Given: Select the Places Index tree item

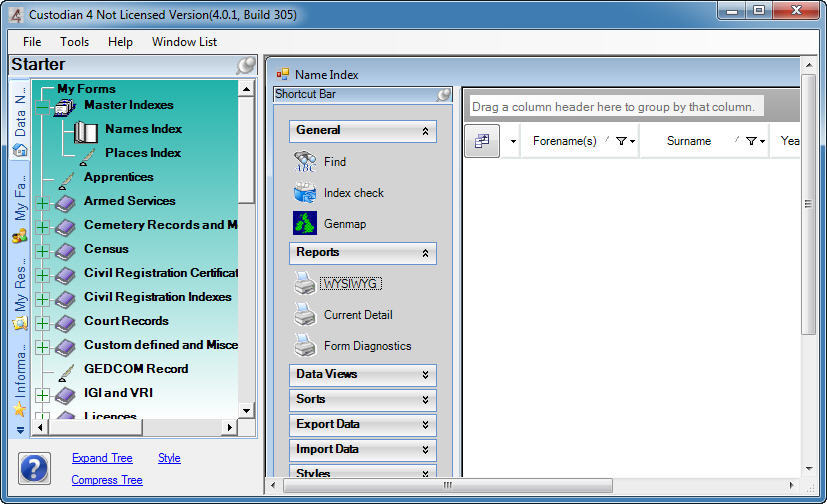Looking at the screenshot, I should pyautogui.click(x=143, y=153).
